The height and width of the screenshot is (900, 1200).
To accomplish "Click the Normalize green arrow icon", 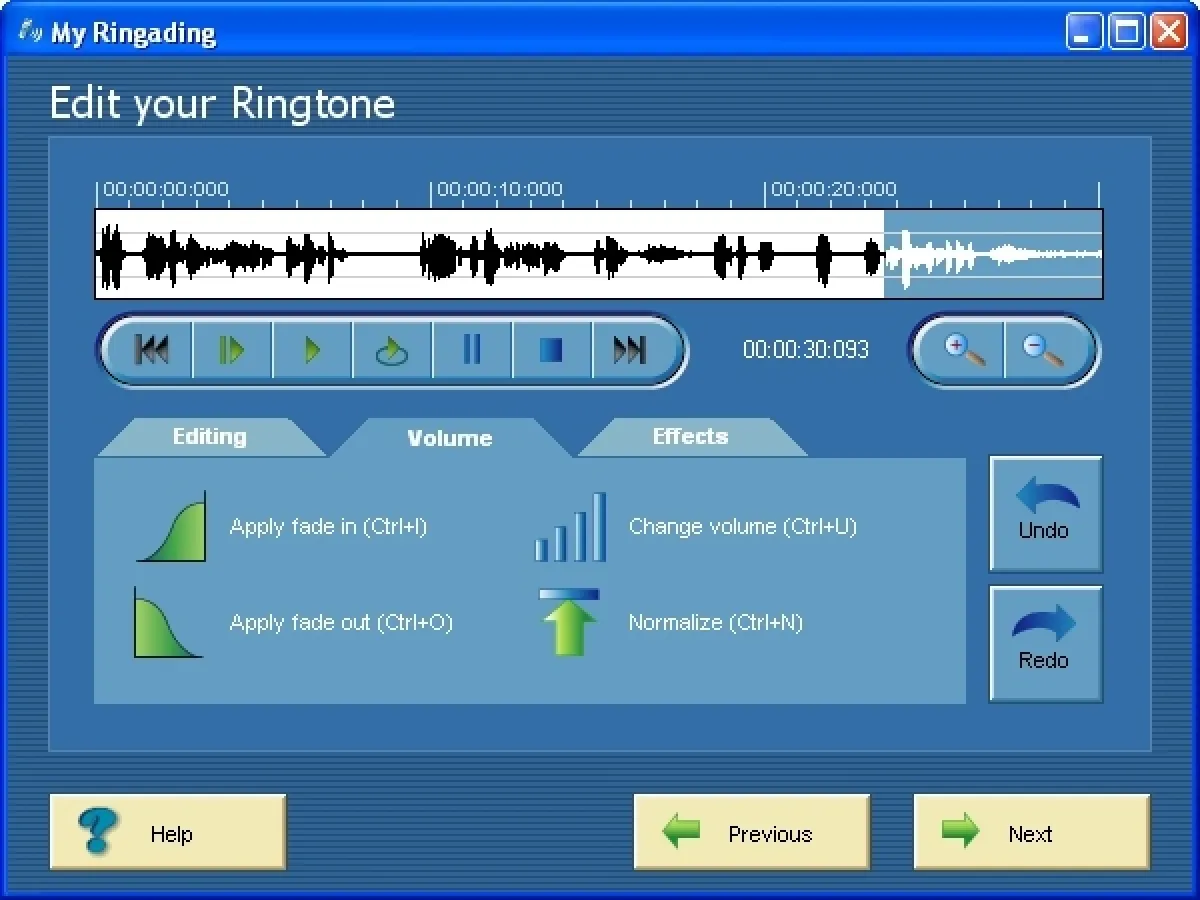I will 569,622.
